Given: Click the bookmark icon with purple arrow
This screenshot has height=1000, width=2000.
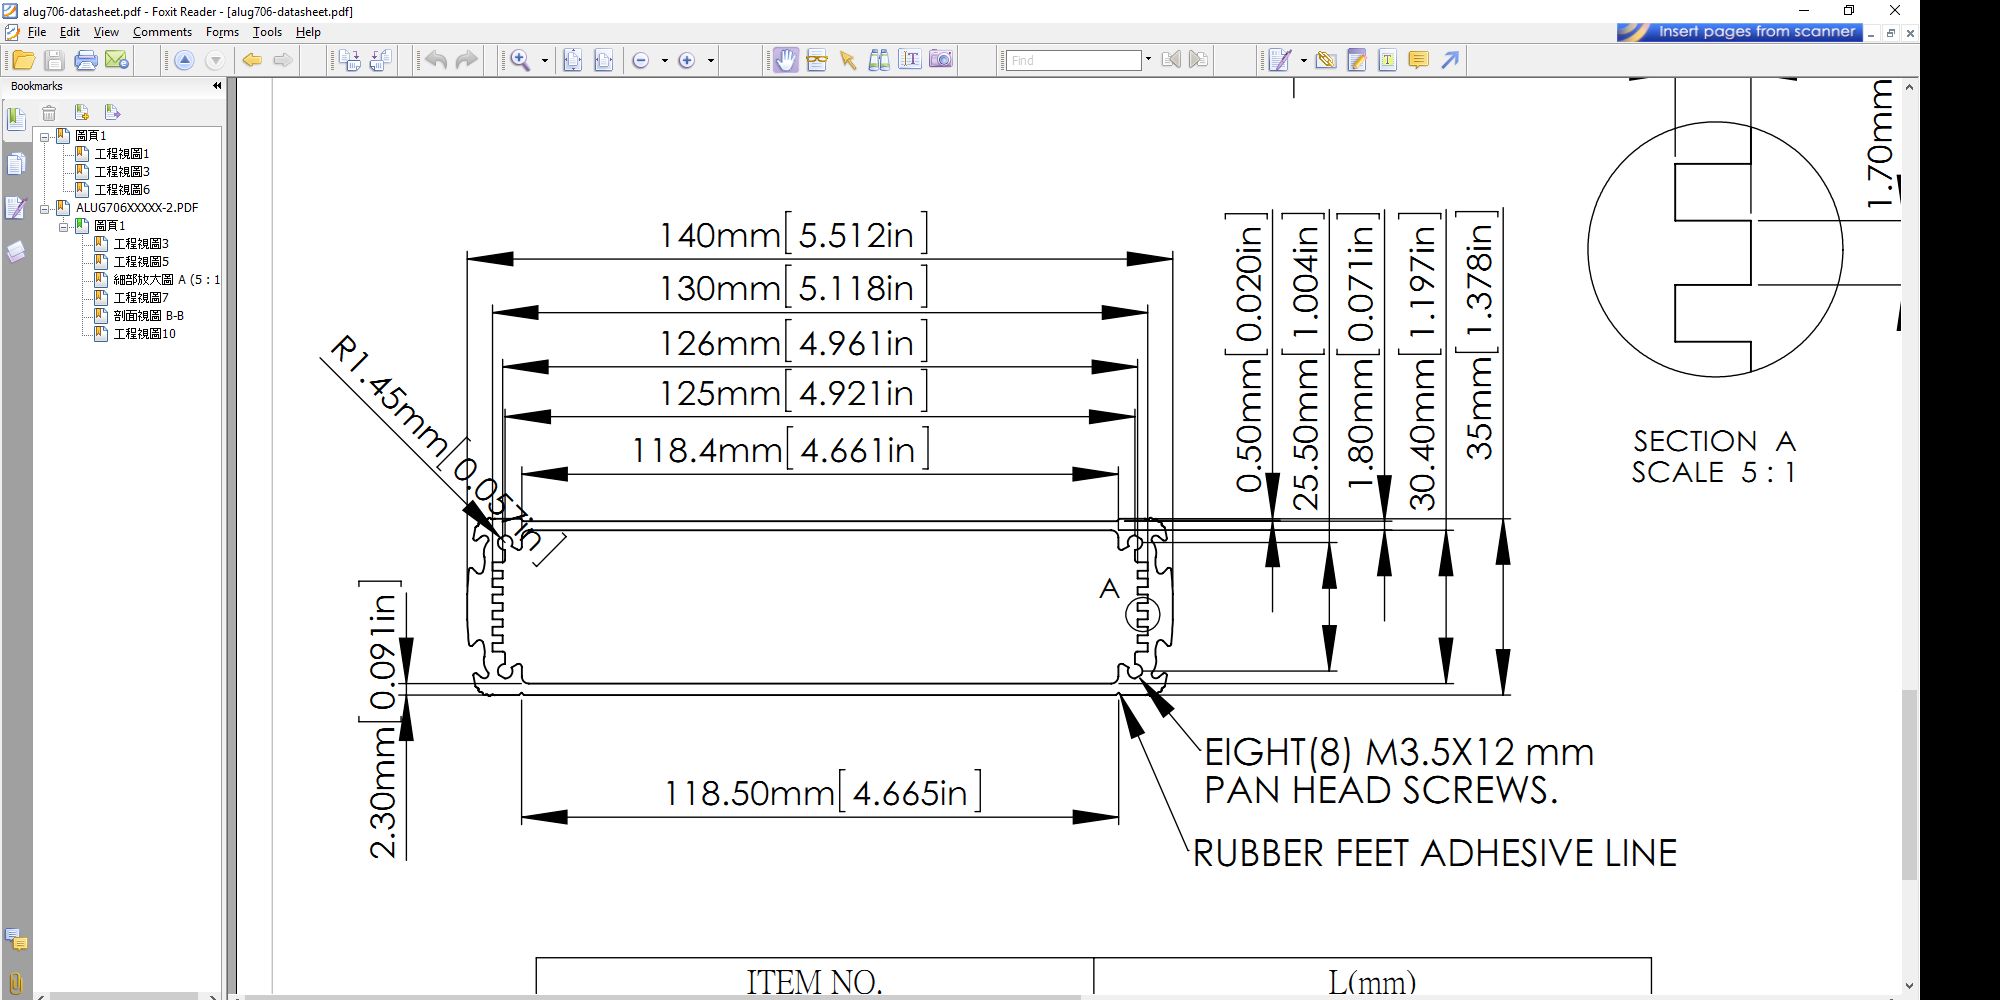Looking at the screenshot, I should pyautogui.click(x=112, y=113).
